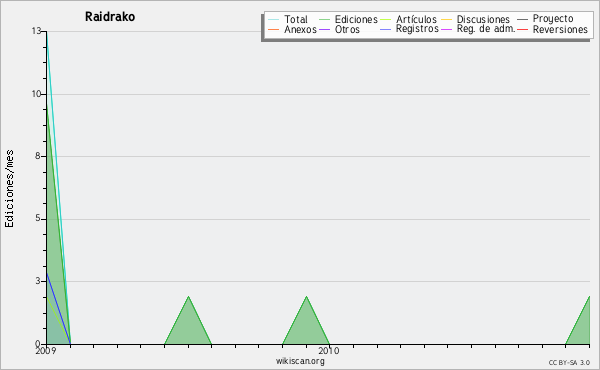Image resolution: width=600 pixels, height=370 pixels.
Task: Click the red Reversiones color line in legend
Action: pyautogui.click(x=522, y=29)
